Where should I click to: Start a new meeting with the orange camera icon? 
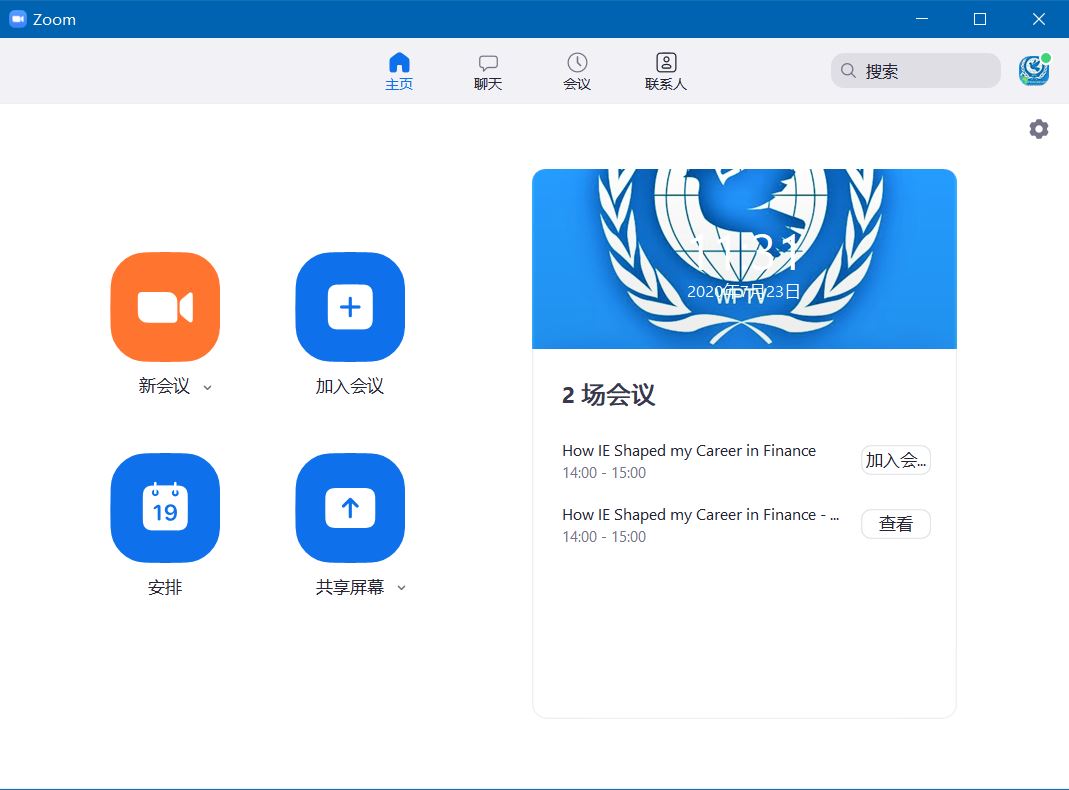pyautogui.click(x=165, y=307)
